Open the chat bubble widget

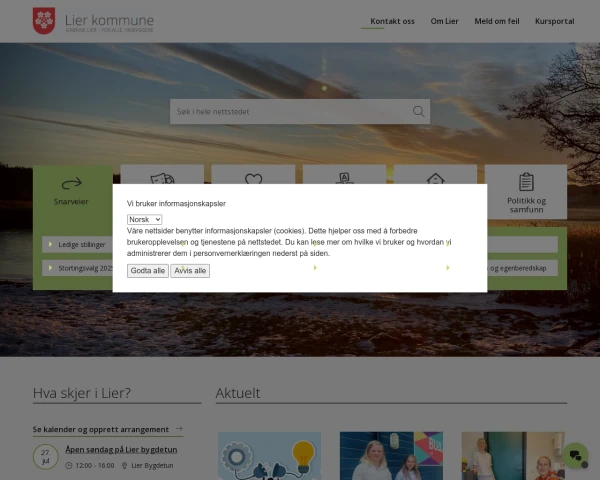point(575,455)
